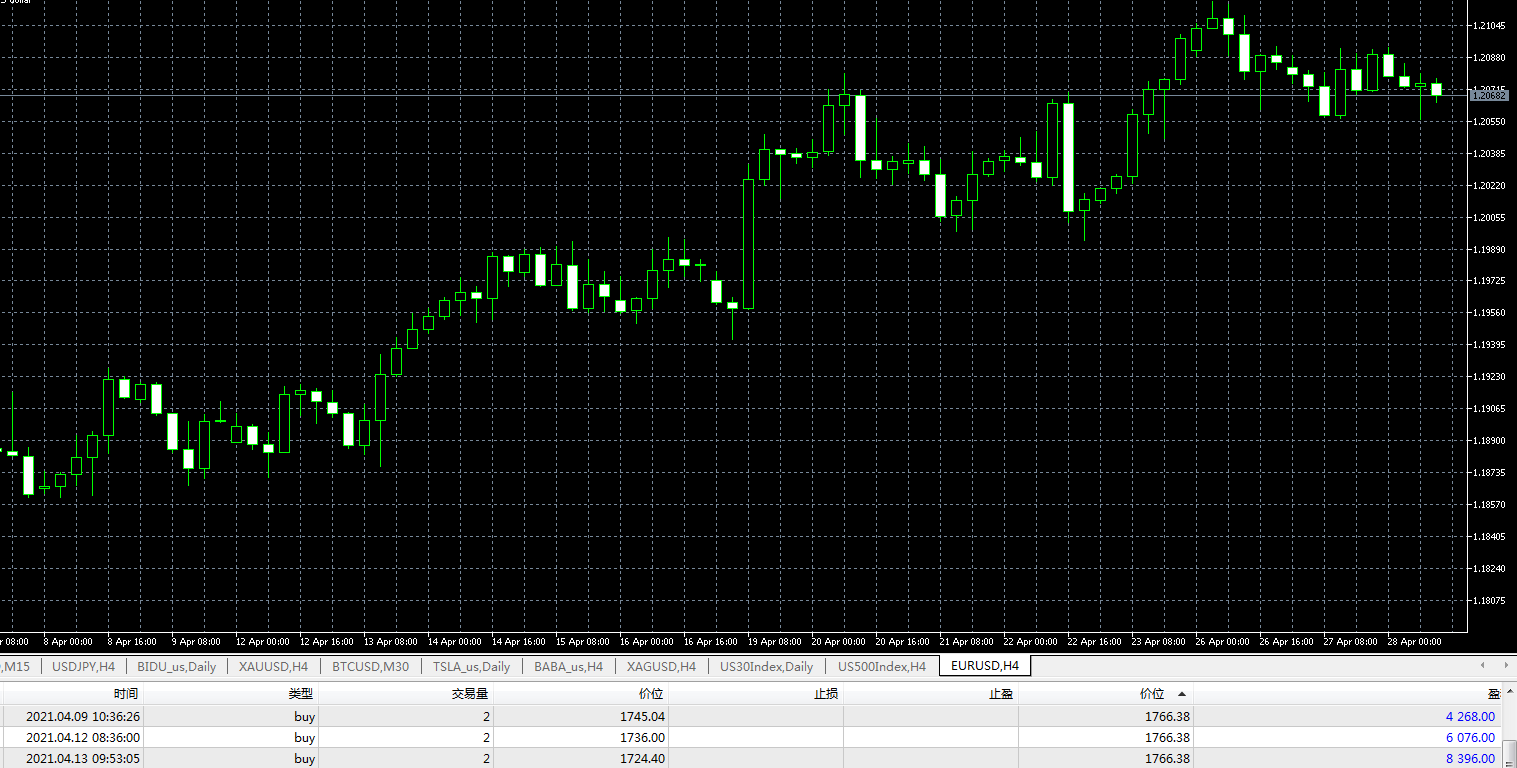Click the 1.19230 price scale label

pos(1490,377)
